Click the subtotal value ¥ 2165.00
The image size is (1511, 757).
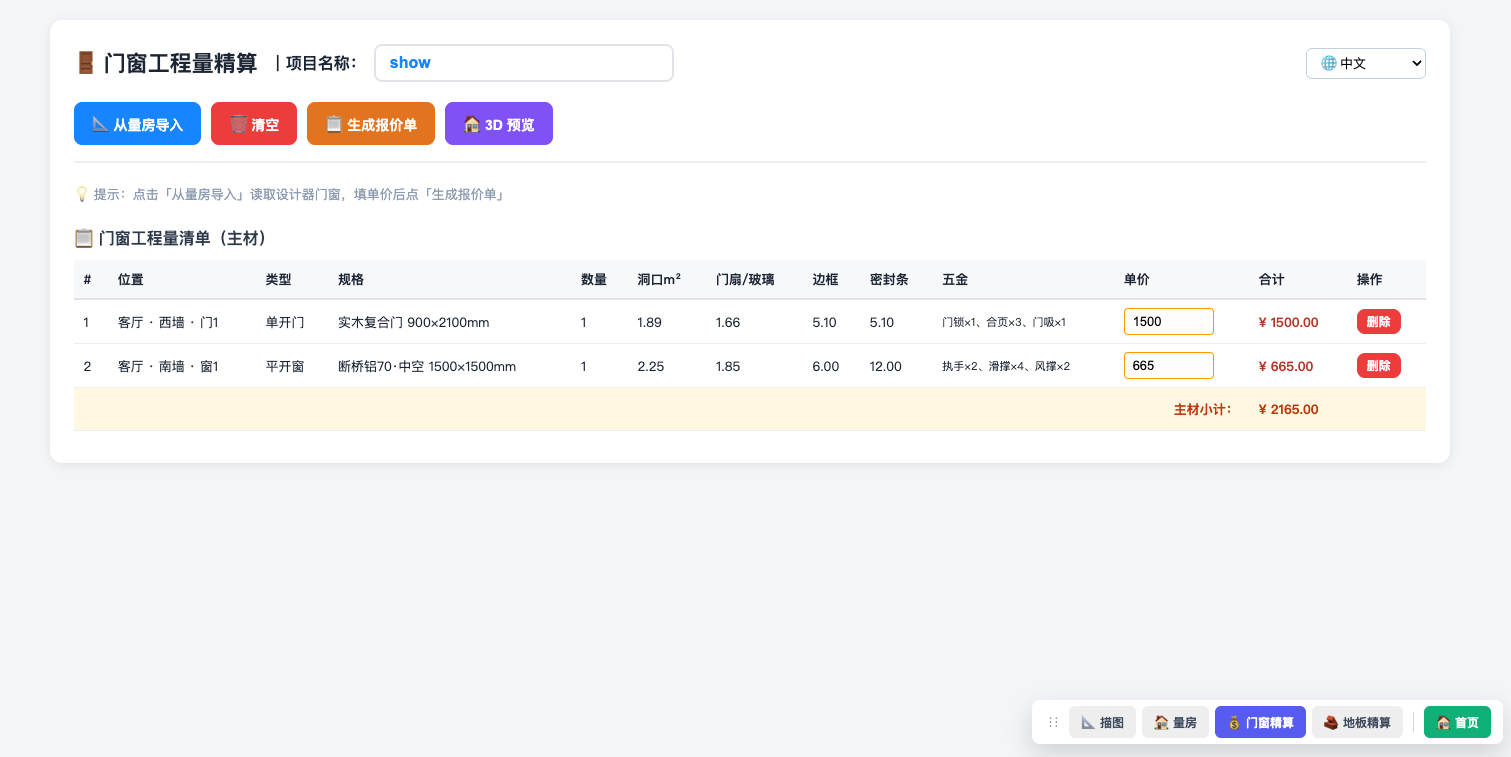click(x=1288, y=409)
